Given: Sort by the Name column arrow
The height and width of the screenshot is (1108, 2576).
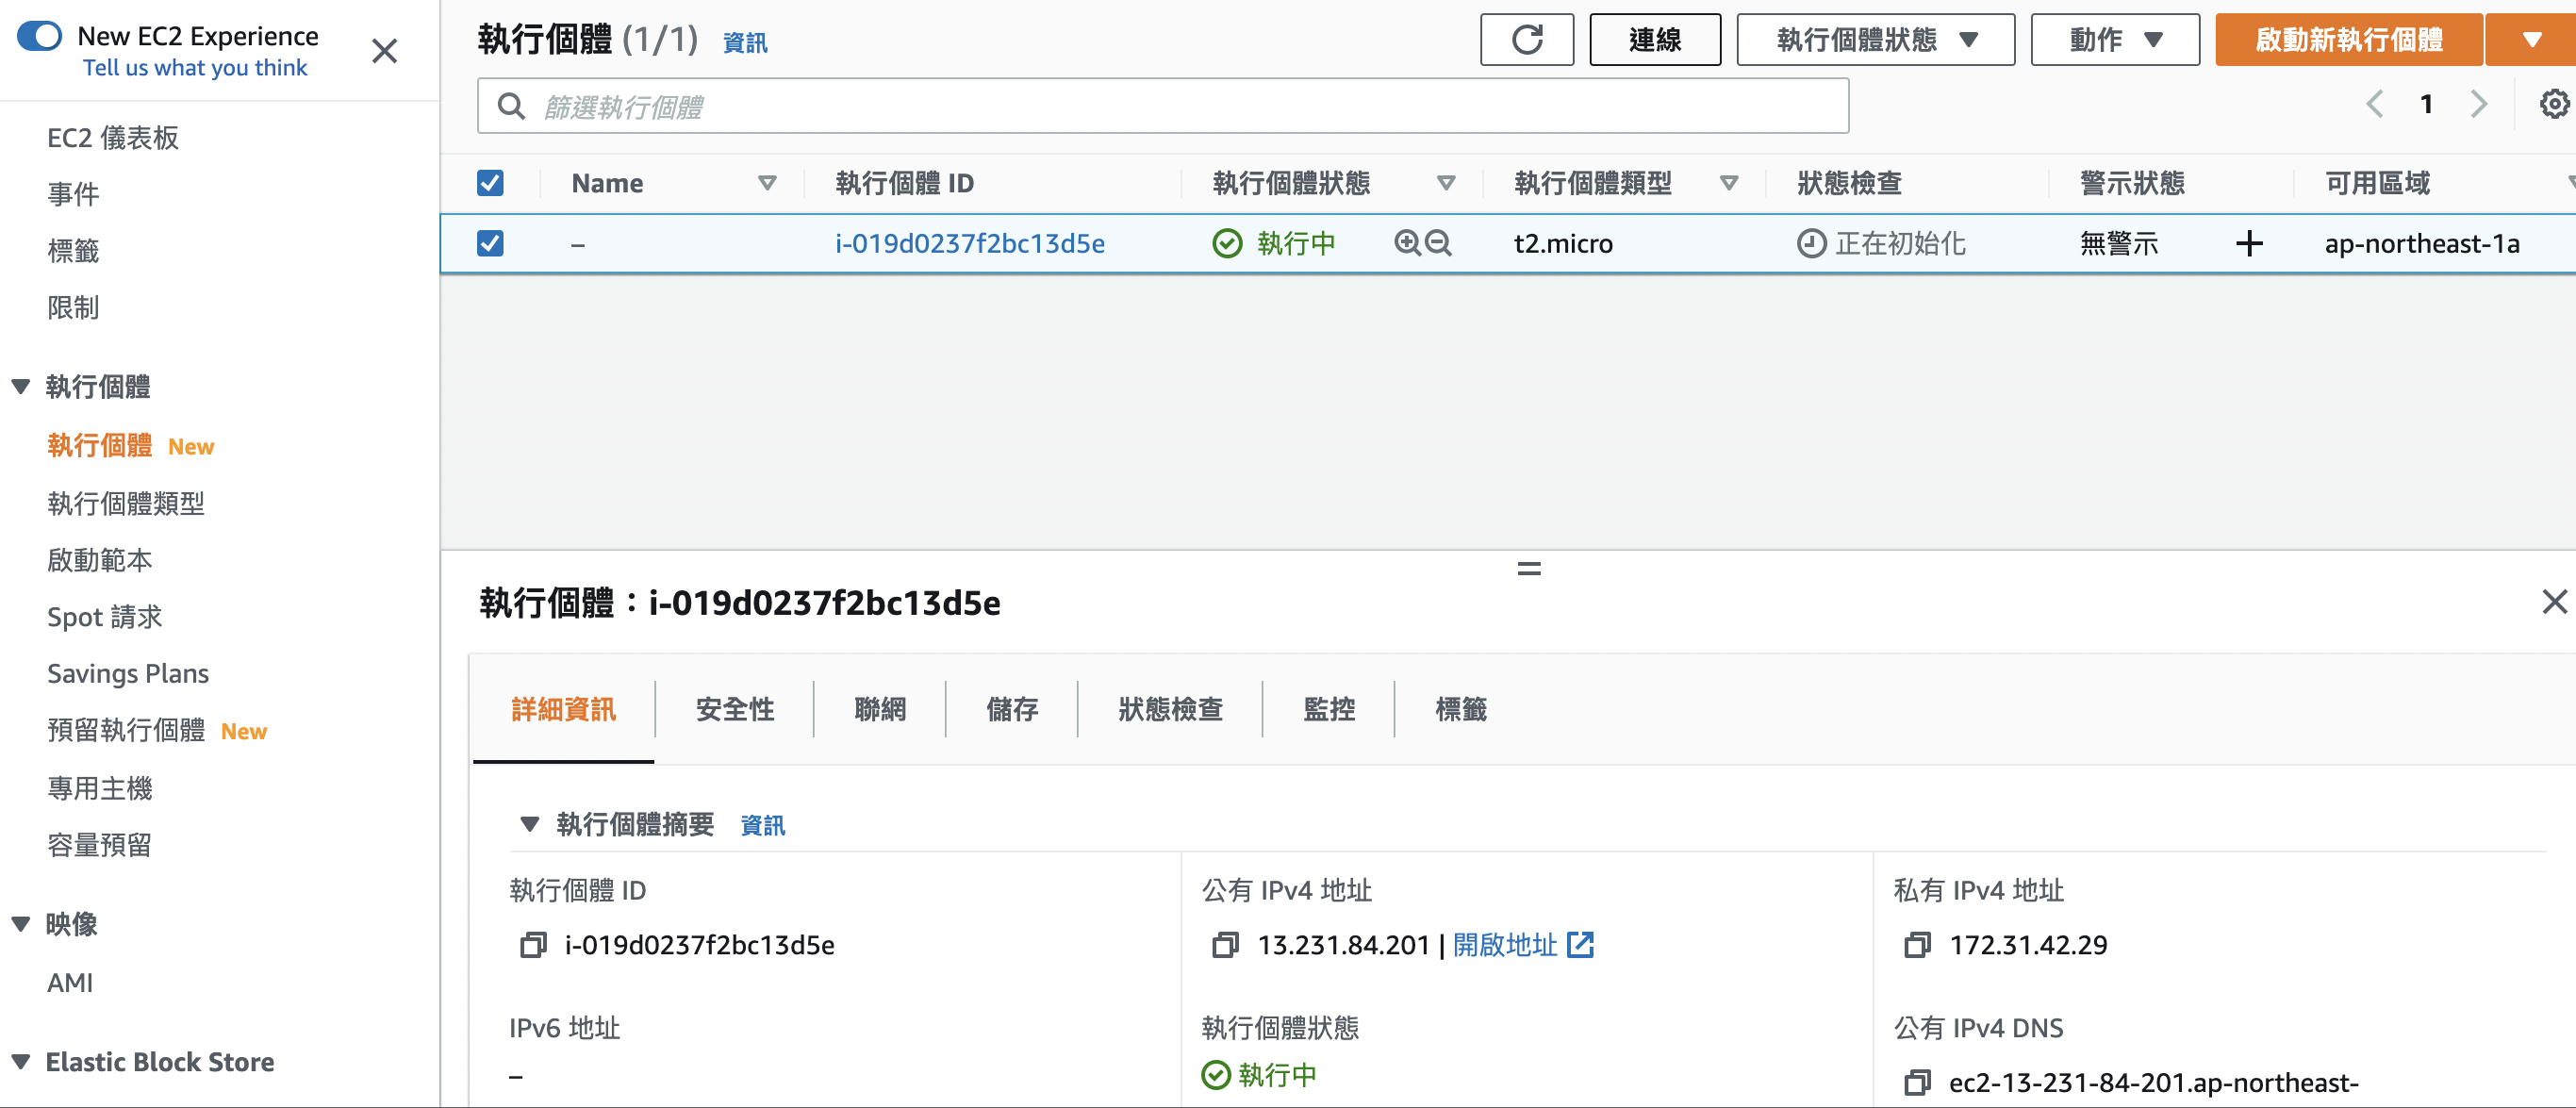Looking at the screenshot, I should coord(767,183).
